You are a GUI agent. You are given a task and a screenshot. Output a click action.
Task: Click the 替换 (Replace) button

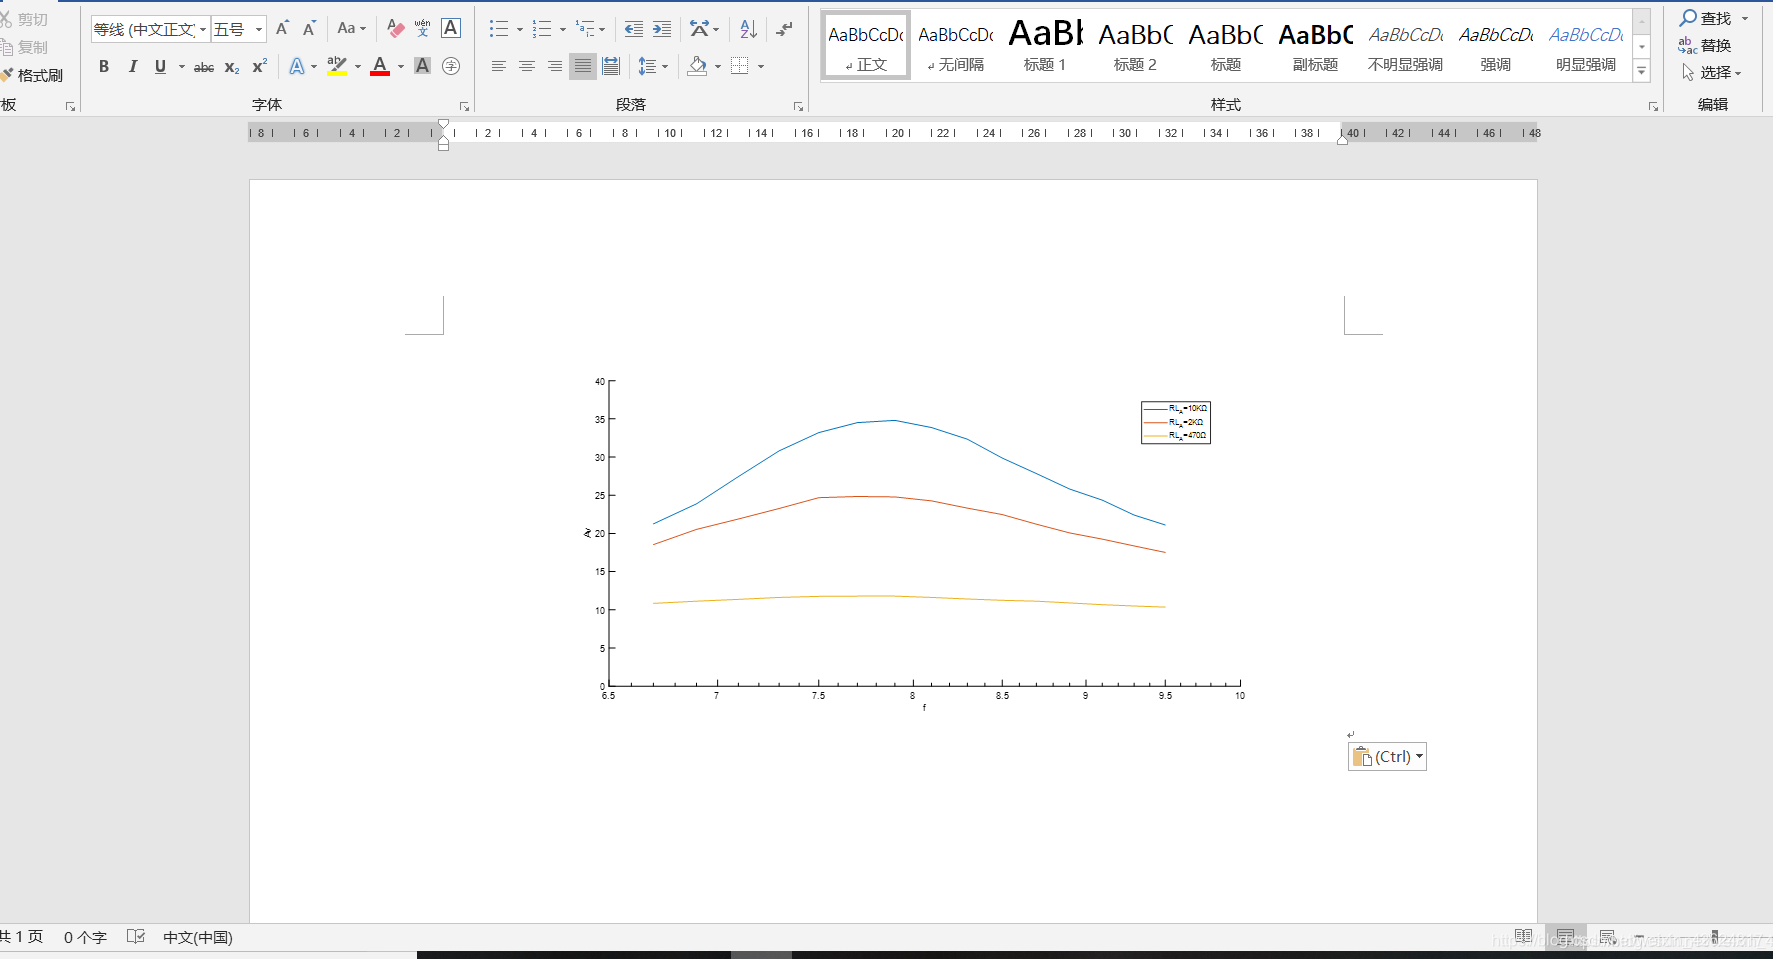tap(1705, 45)
